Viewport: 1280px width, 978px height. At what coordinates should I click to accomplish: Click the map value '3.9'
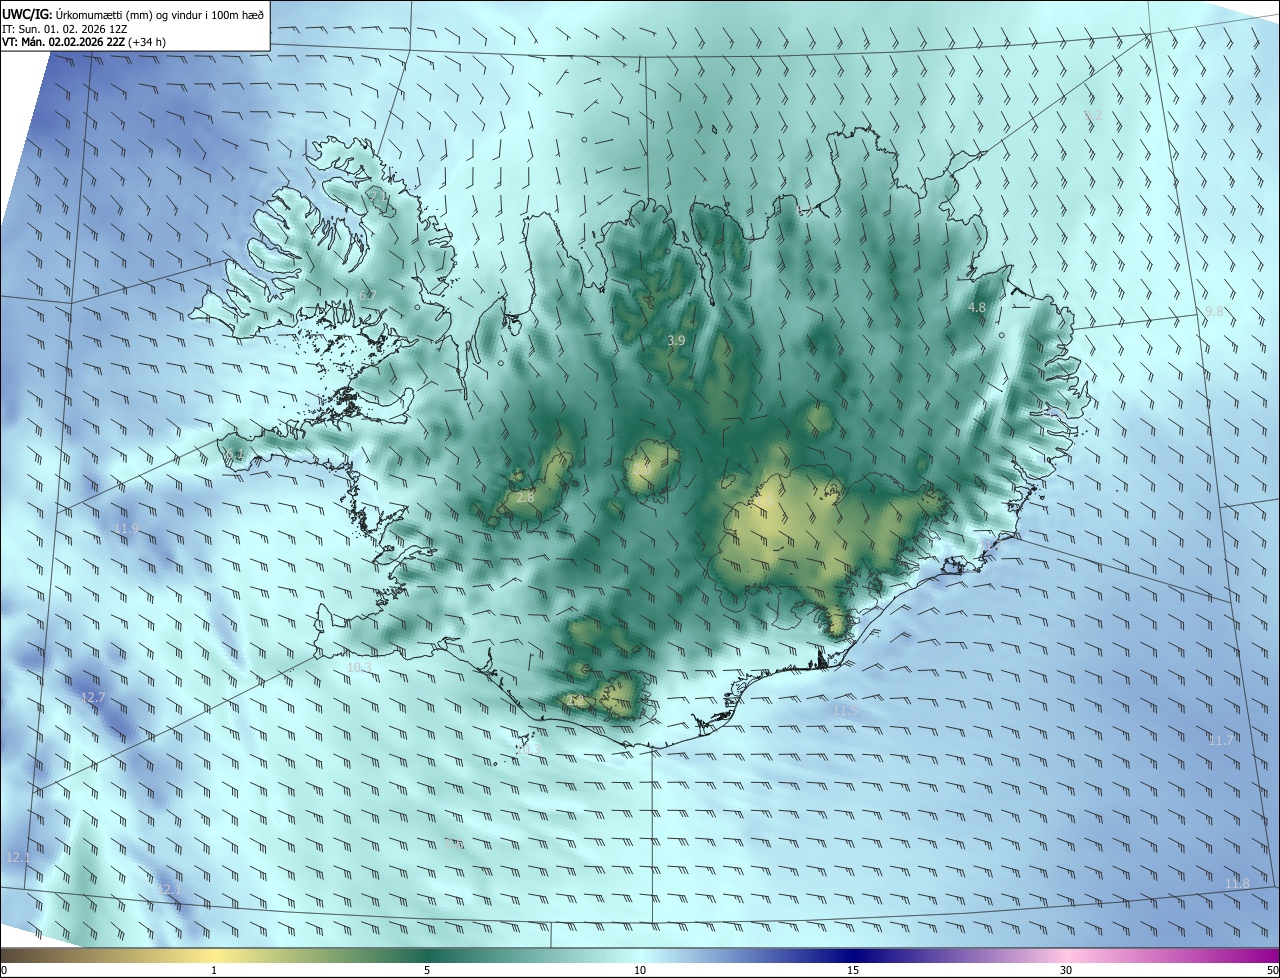click(676, 341)
